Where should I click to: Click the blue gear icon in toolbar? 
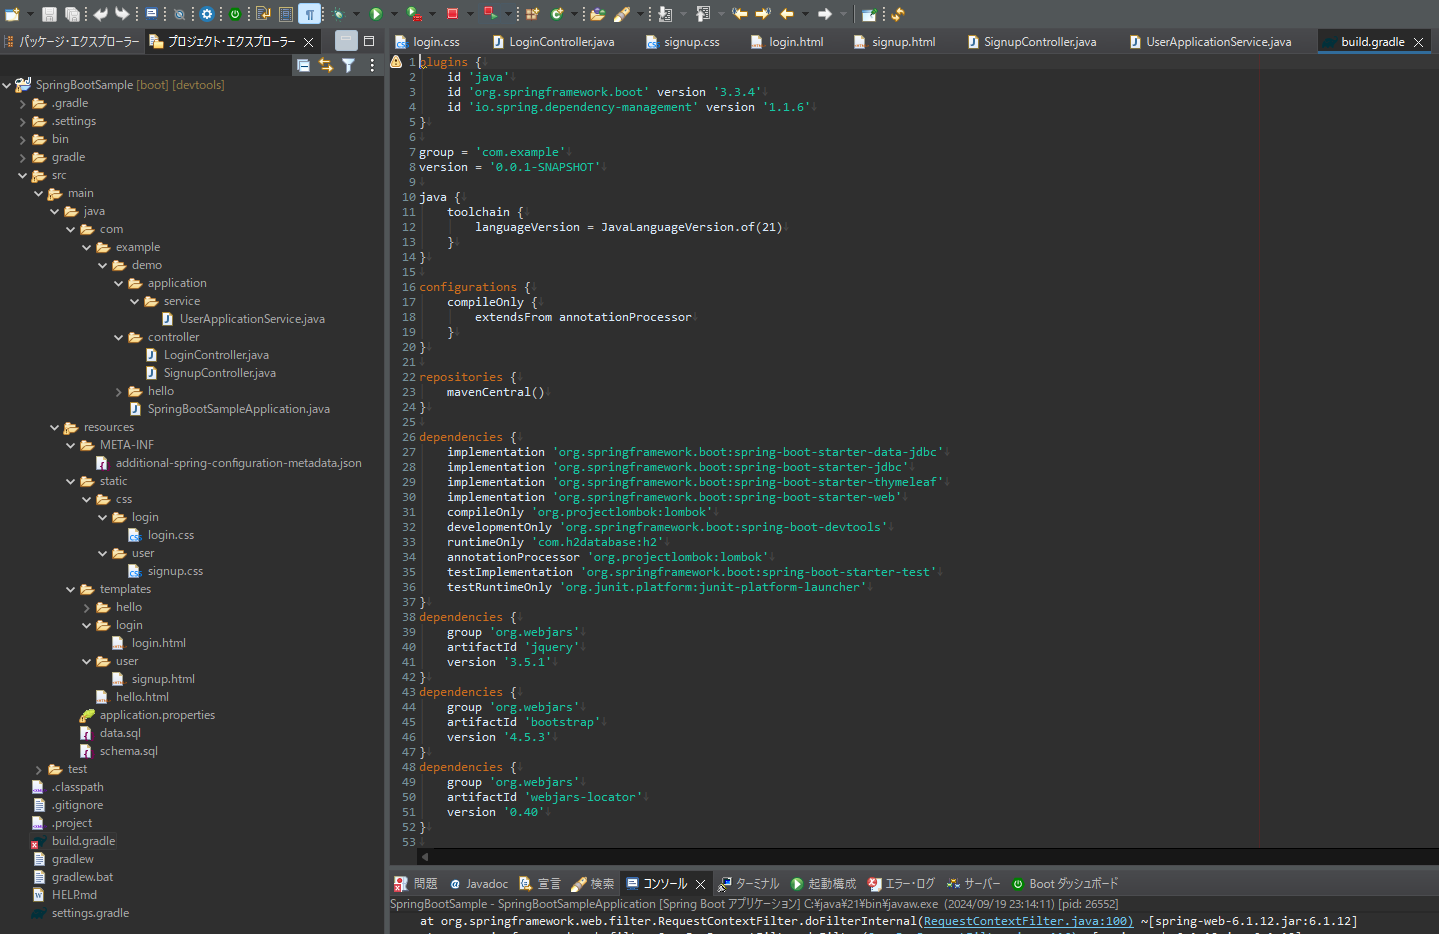click(x=207, y=14)
